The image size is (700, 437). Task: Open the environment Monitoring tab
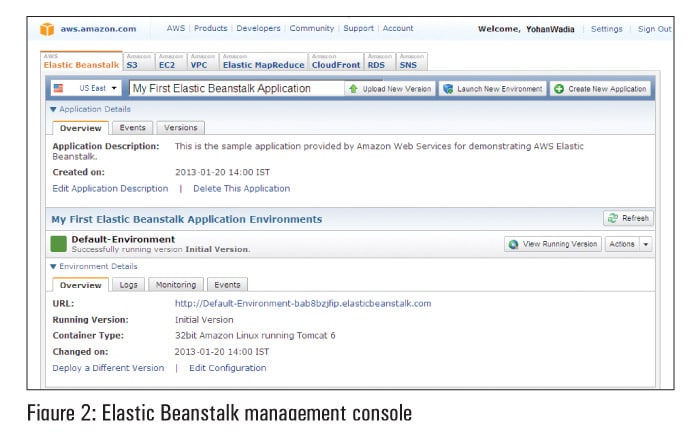[x=176, y=285]
